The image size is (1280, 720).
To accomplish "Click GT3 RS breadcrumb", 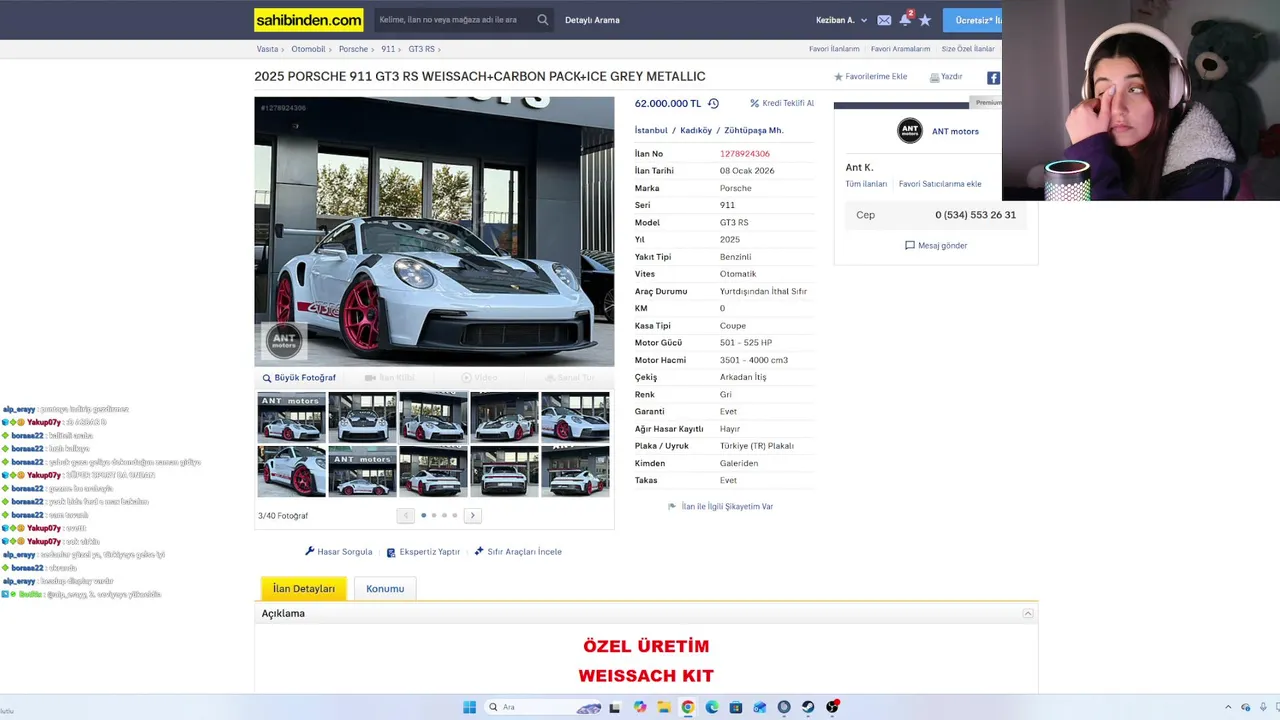I will [x=421, y=49].
